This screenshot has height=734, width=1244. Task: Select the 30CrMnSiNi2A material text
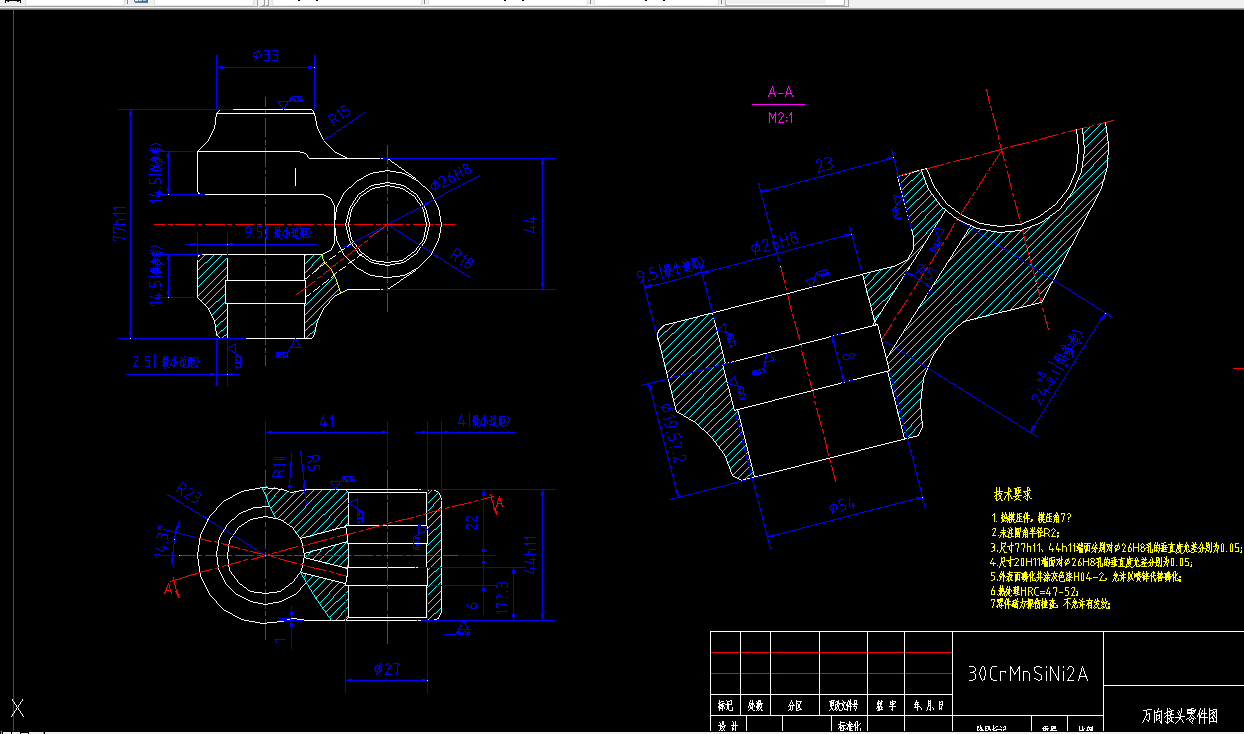click(1026, 675)
